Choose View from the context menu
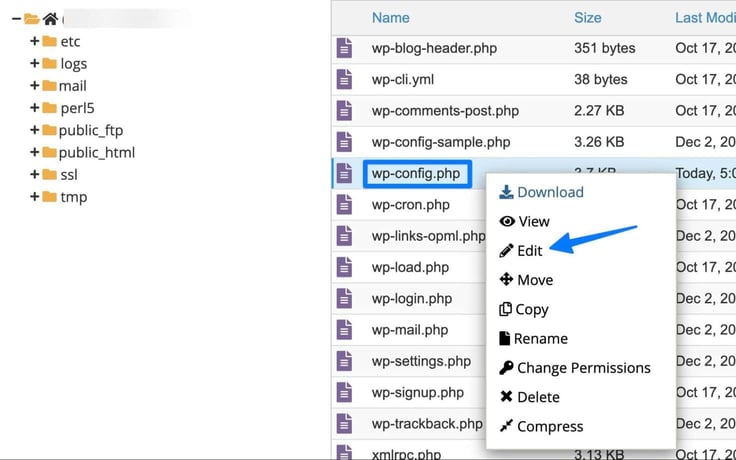 (x=525, y=221)
